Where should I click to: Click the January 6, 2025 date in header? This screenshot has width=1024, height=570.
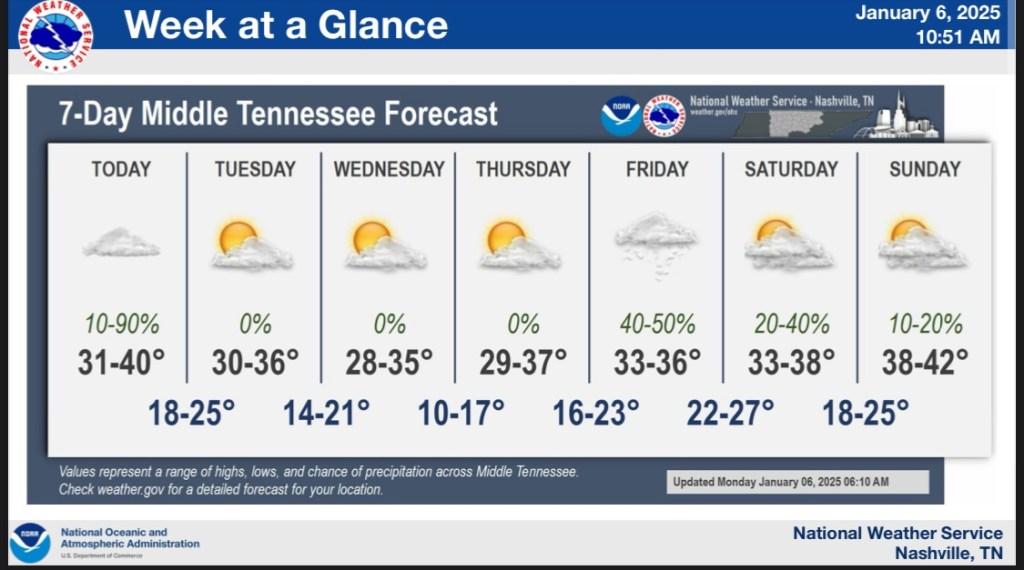pyautogui.click(x=927, y=13)
